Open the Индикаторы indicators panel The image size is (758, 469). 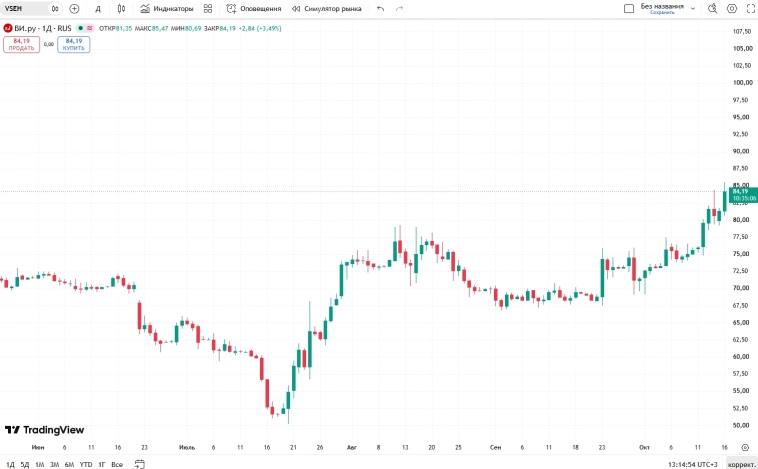[x=167, y=9]
